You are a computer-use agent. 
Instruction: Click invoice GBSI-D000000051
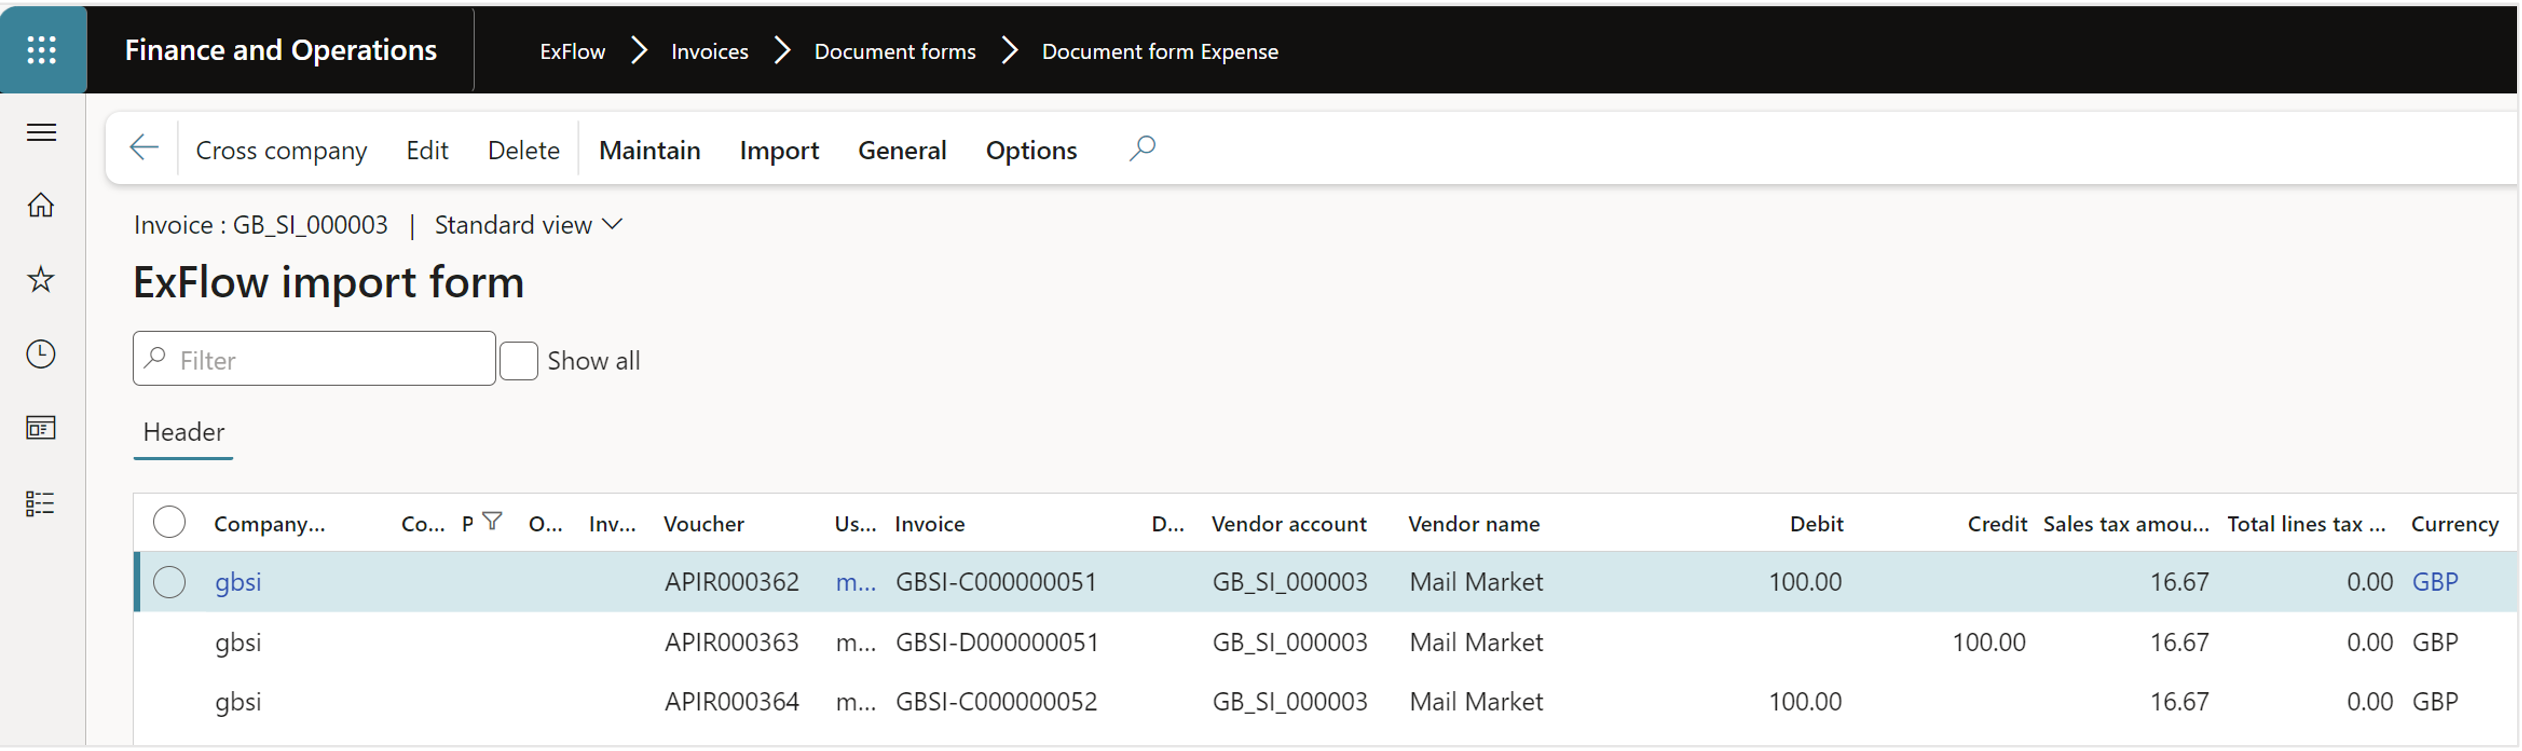coord(997,642)
